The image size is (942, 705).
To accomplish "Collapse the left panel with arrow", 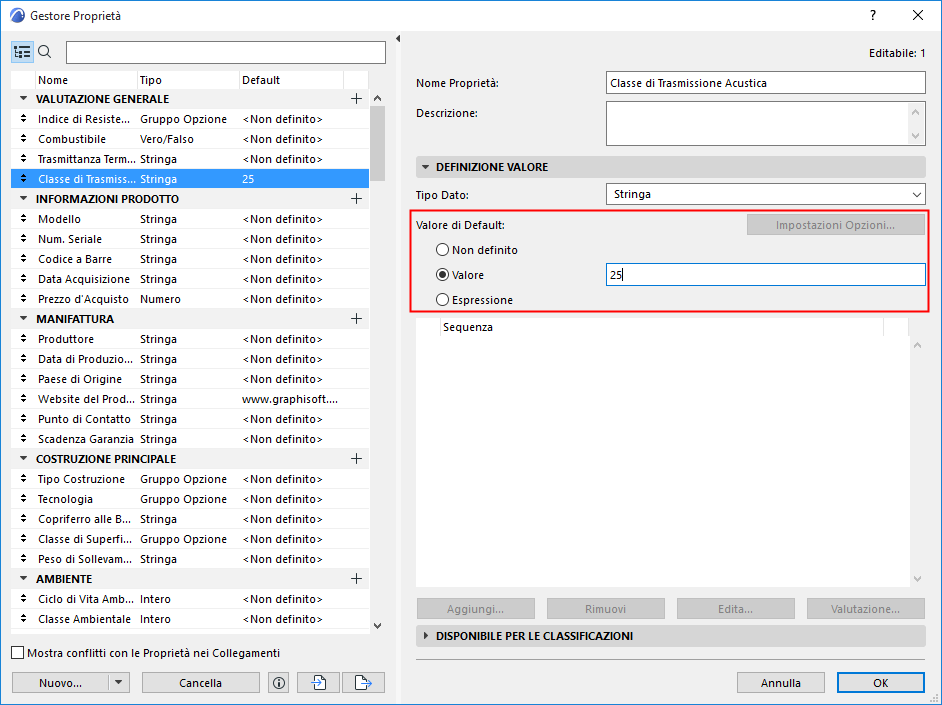I will click(398, 38).
